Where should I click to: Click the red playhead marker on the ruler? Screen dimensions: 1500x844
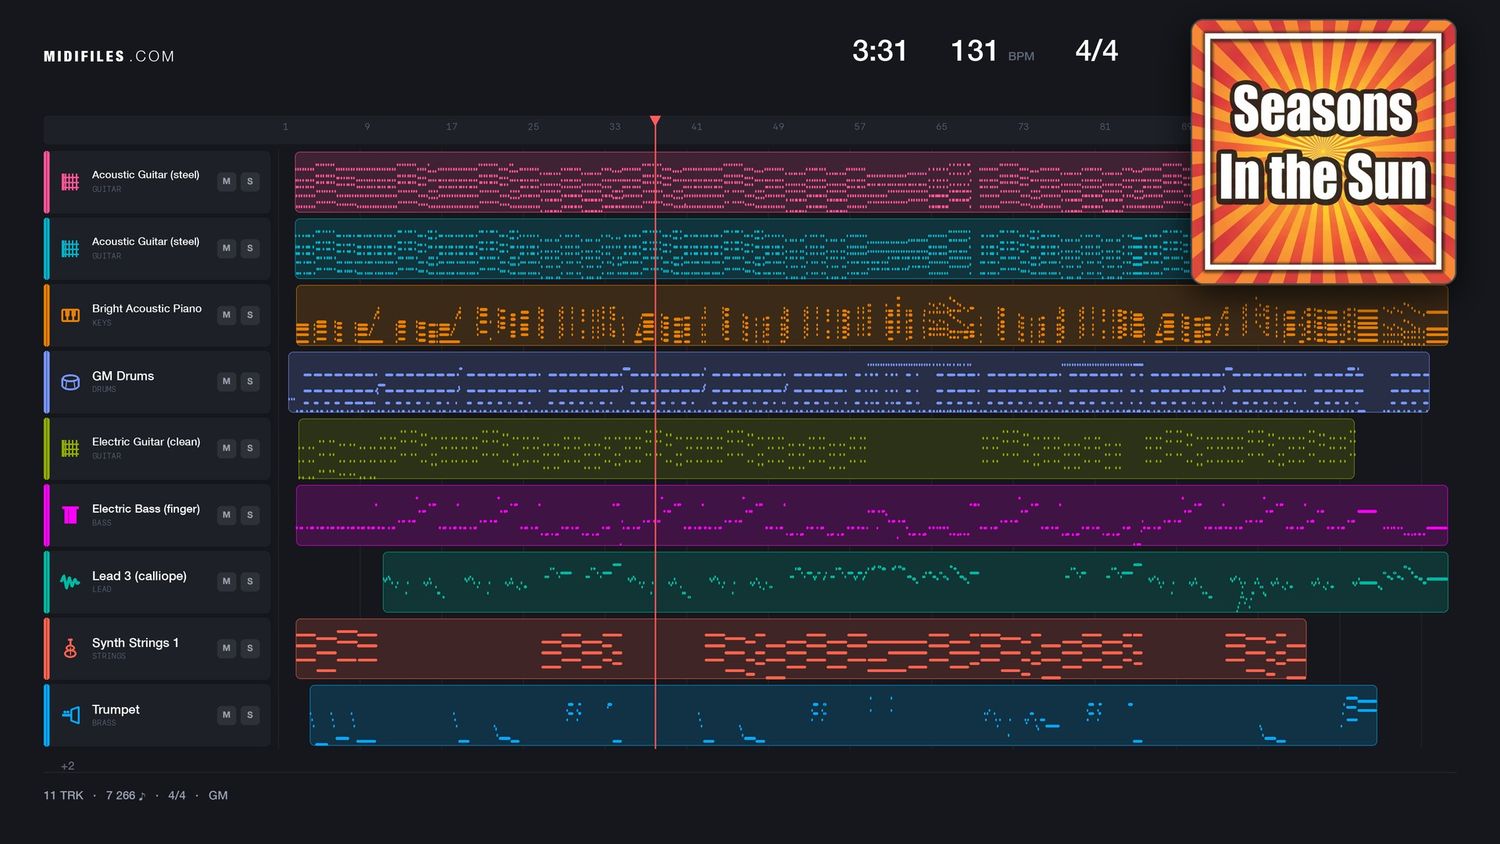click(655, 121)
